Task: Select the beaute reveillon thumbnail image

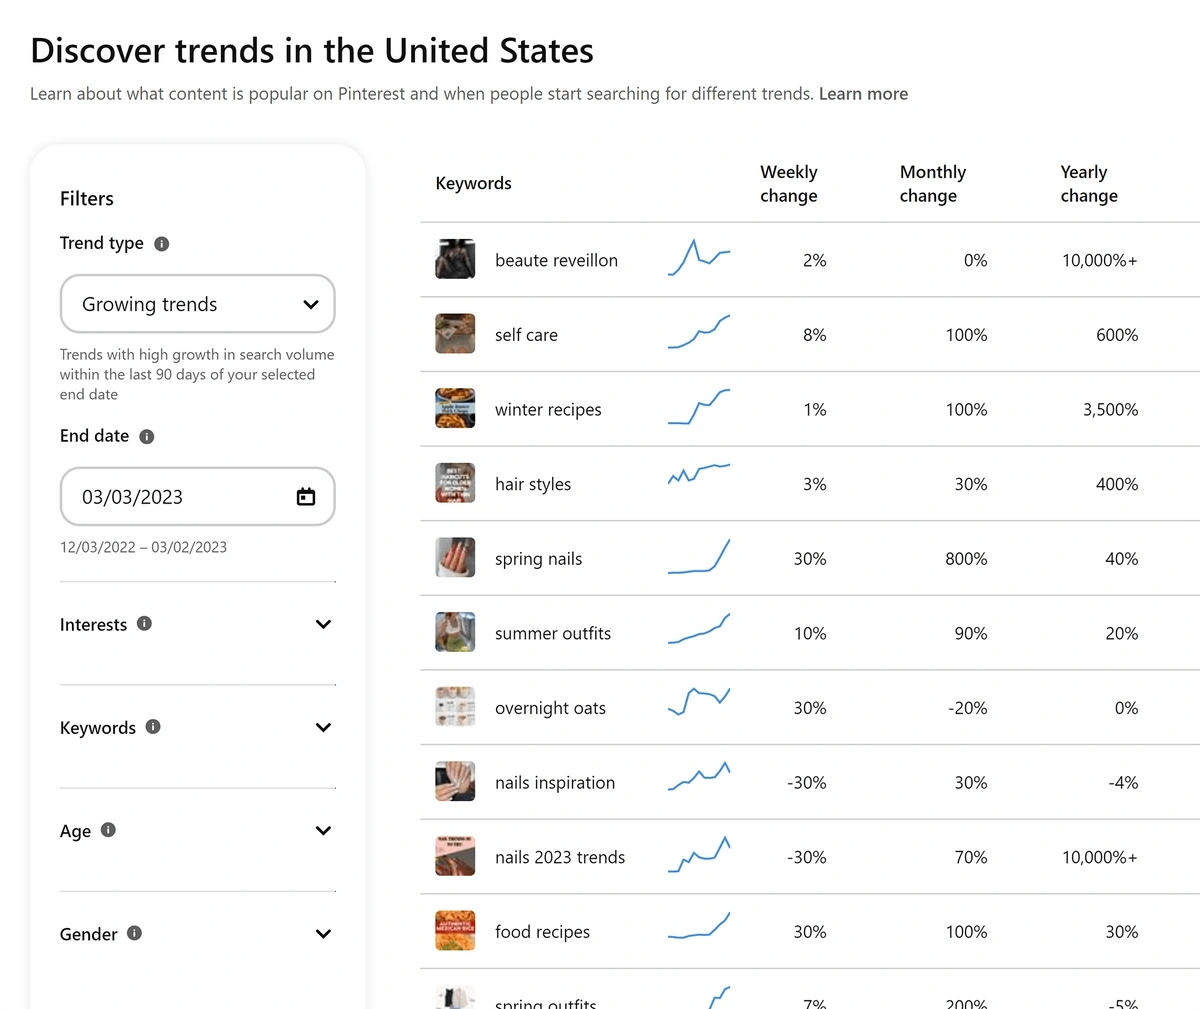Action: coord(455,259)
